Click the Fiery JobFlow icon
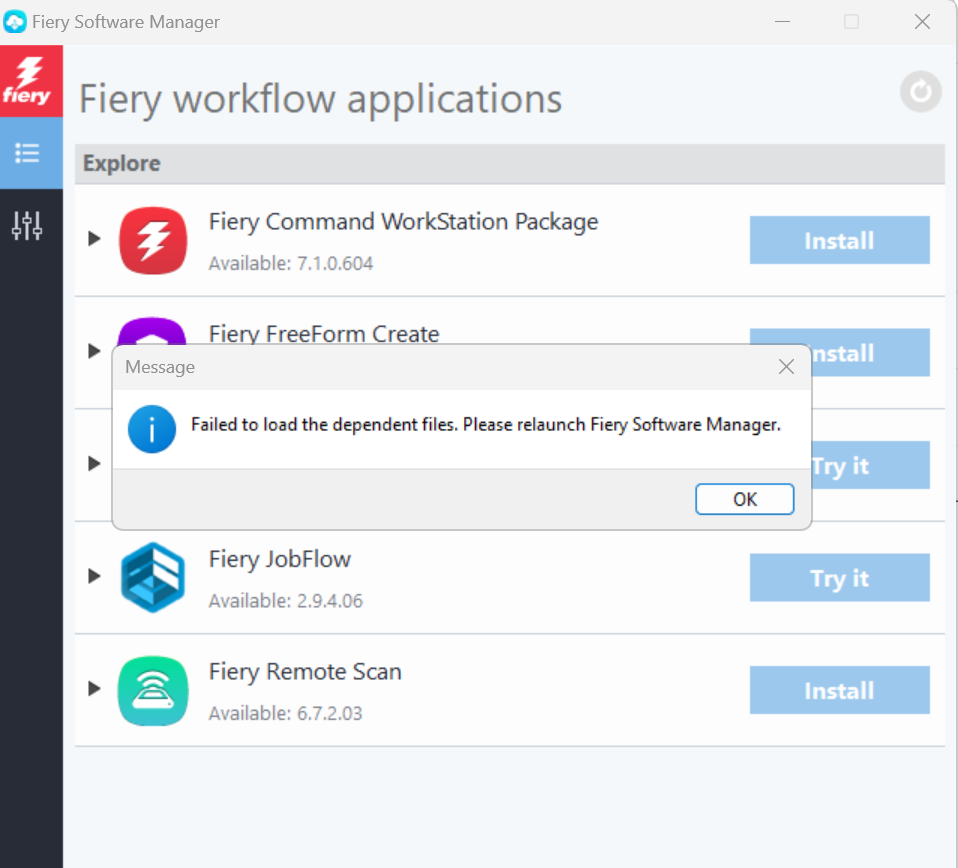Viewport: 958px width, 868px height. point(153,577)
